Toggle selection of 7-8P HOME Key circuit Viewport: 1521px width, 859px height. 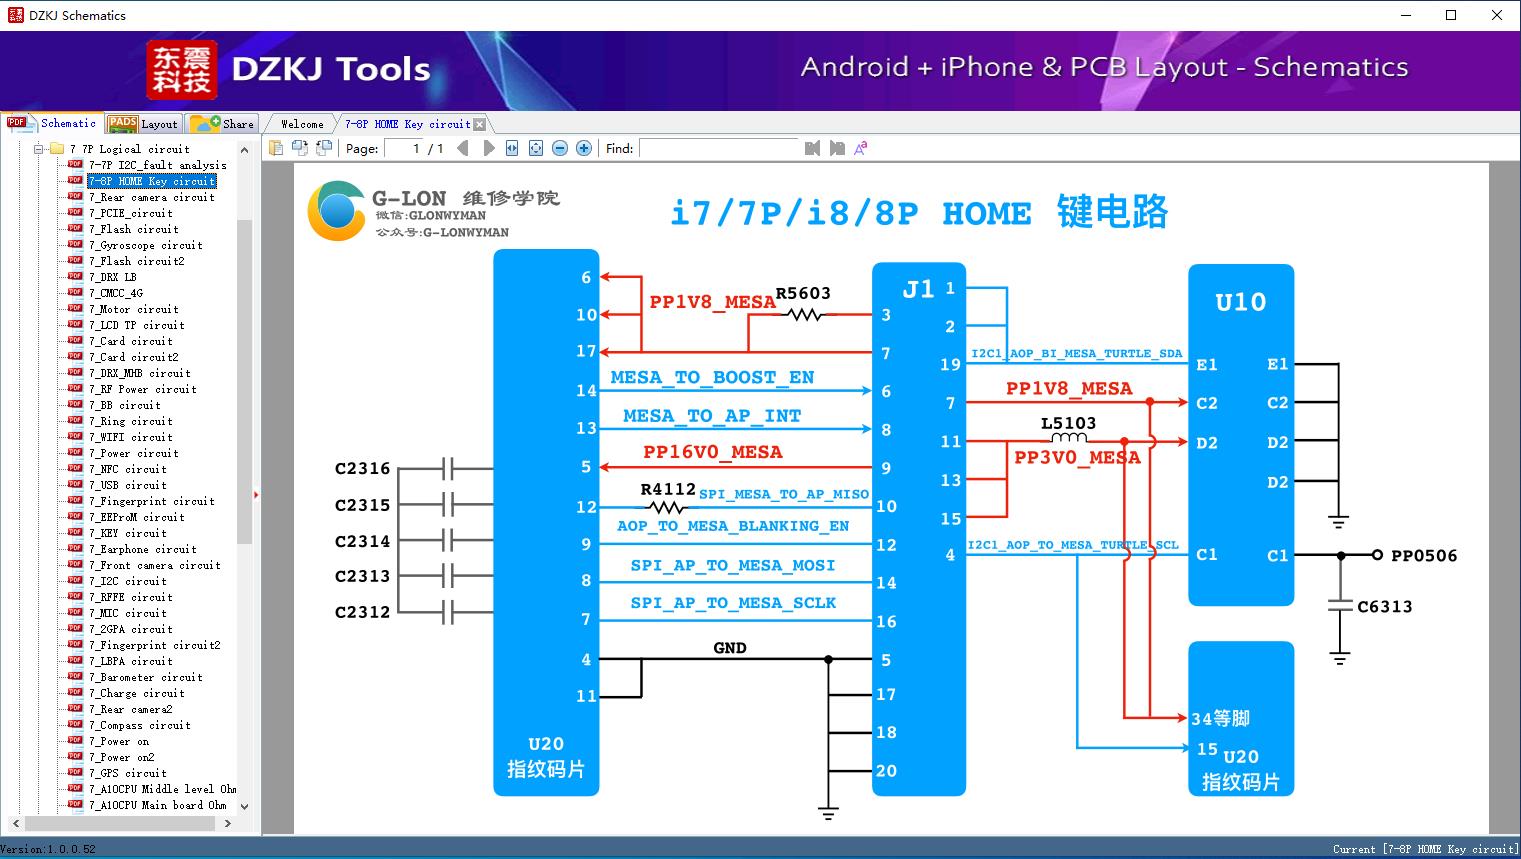click(x=150, y=181)
